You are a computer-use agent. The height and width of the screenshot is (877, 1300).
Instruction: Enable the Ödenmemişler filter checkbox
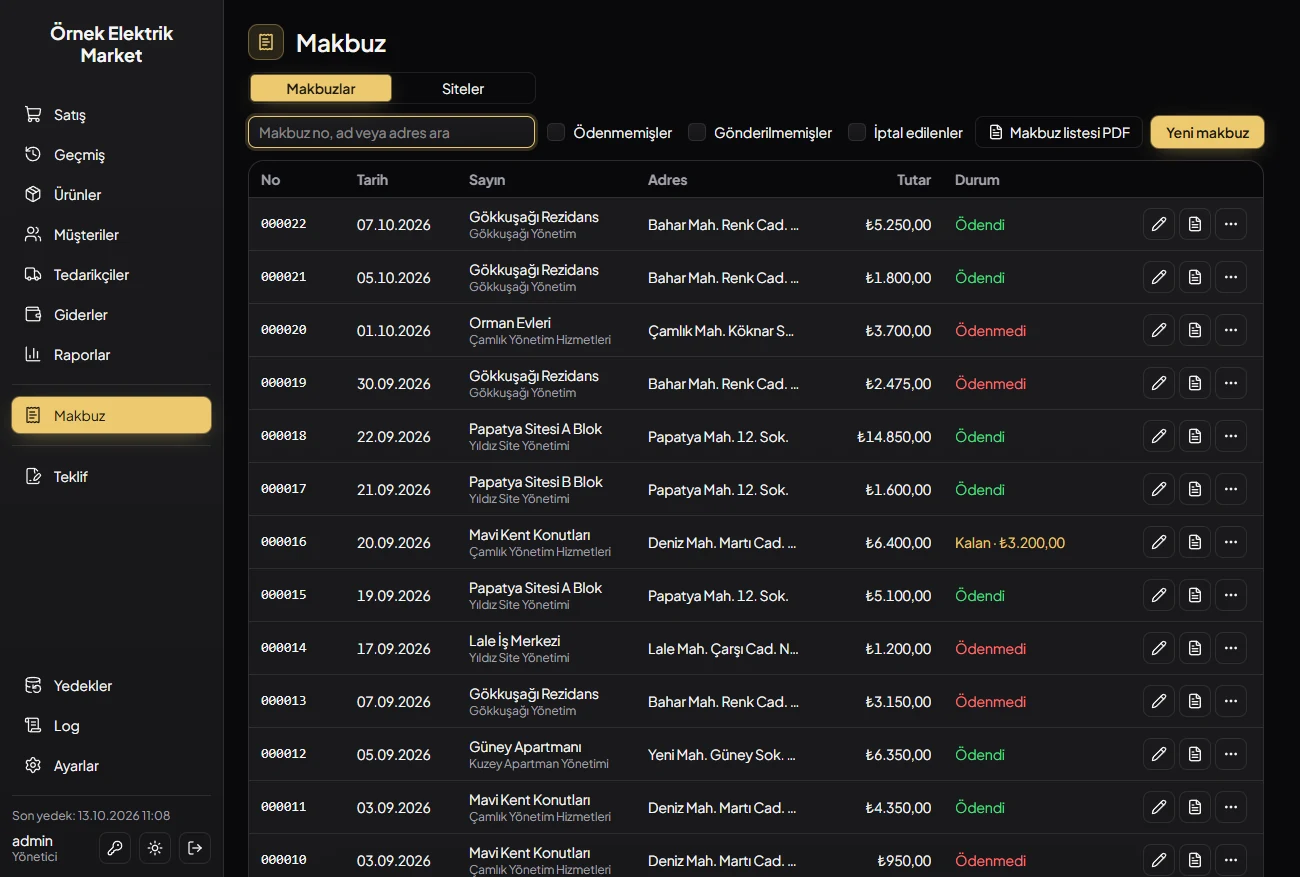pyautogui.click(x=556, y=132)
